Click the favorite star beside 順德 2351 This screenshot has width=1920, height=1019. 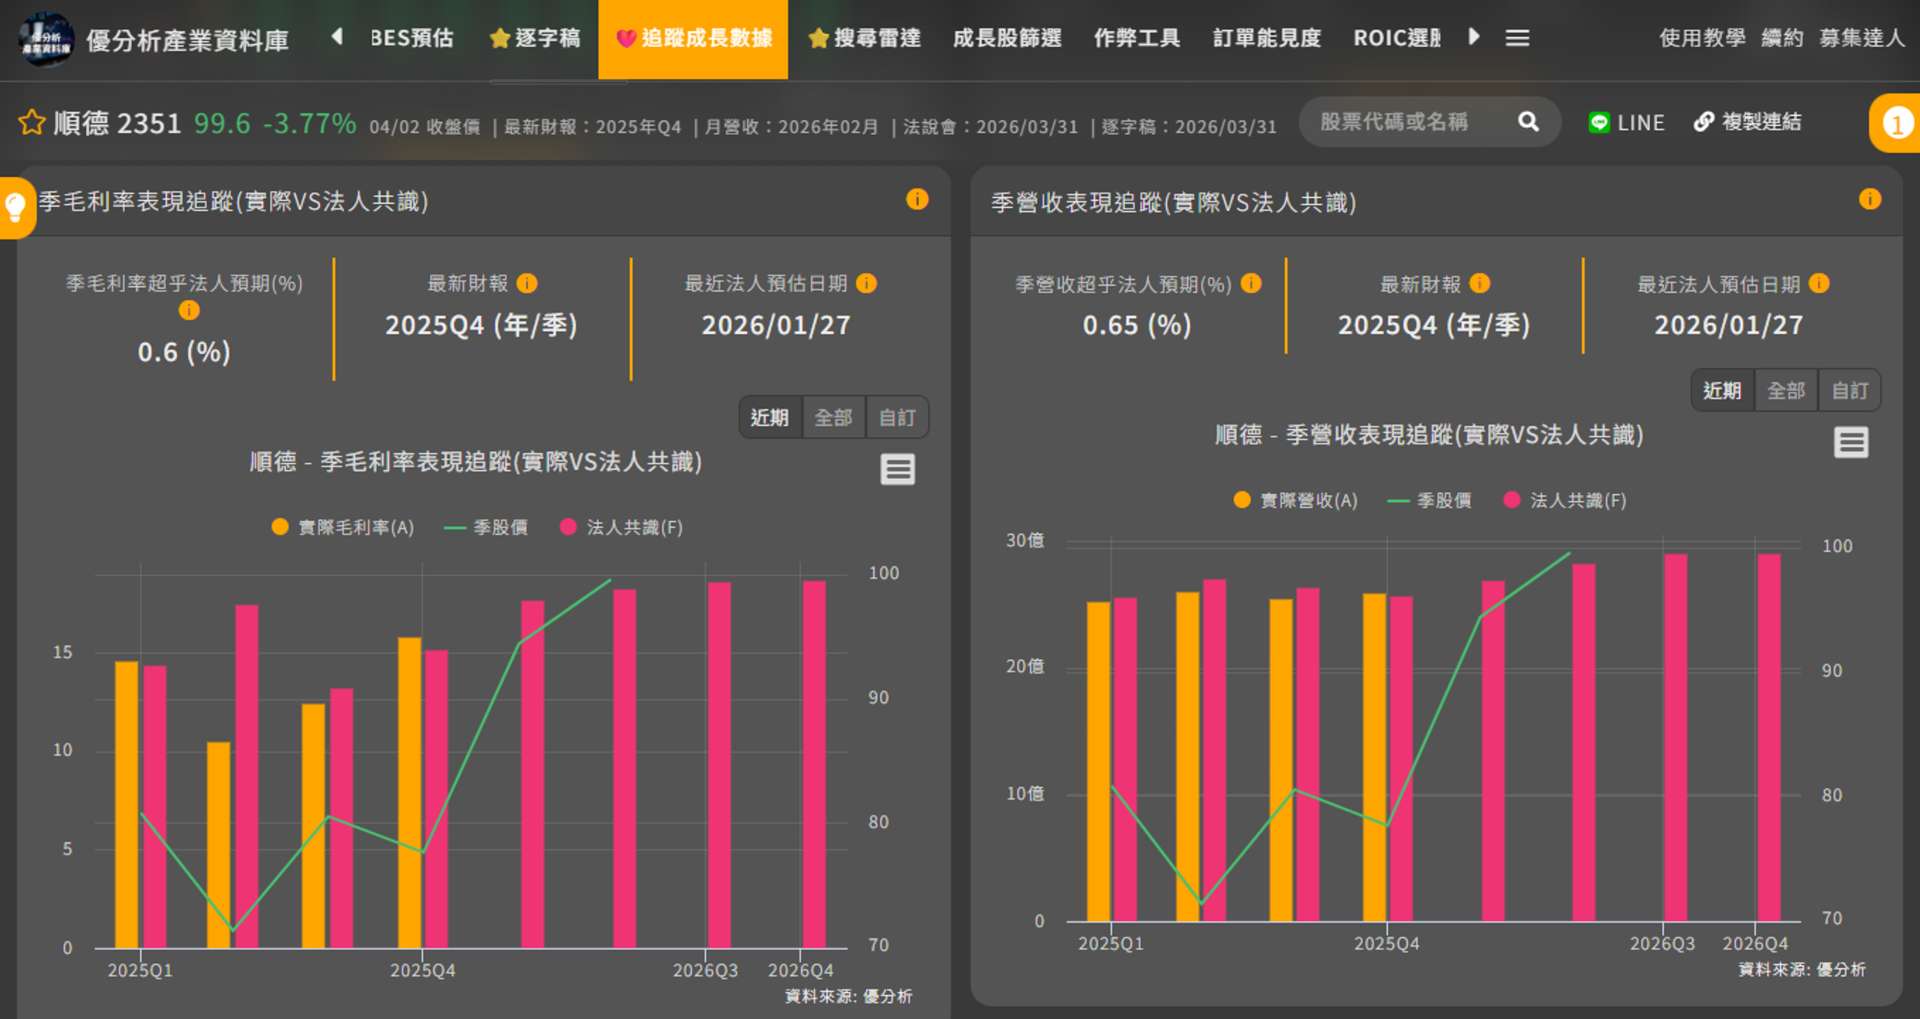pos(31,123)
